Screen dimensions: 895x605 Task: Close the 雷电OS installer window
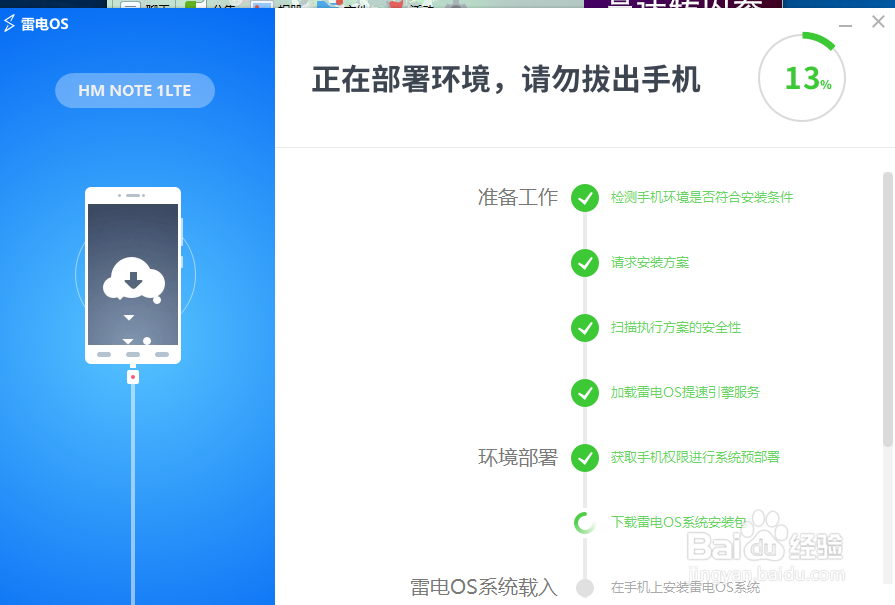[878, 22]
